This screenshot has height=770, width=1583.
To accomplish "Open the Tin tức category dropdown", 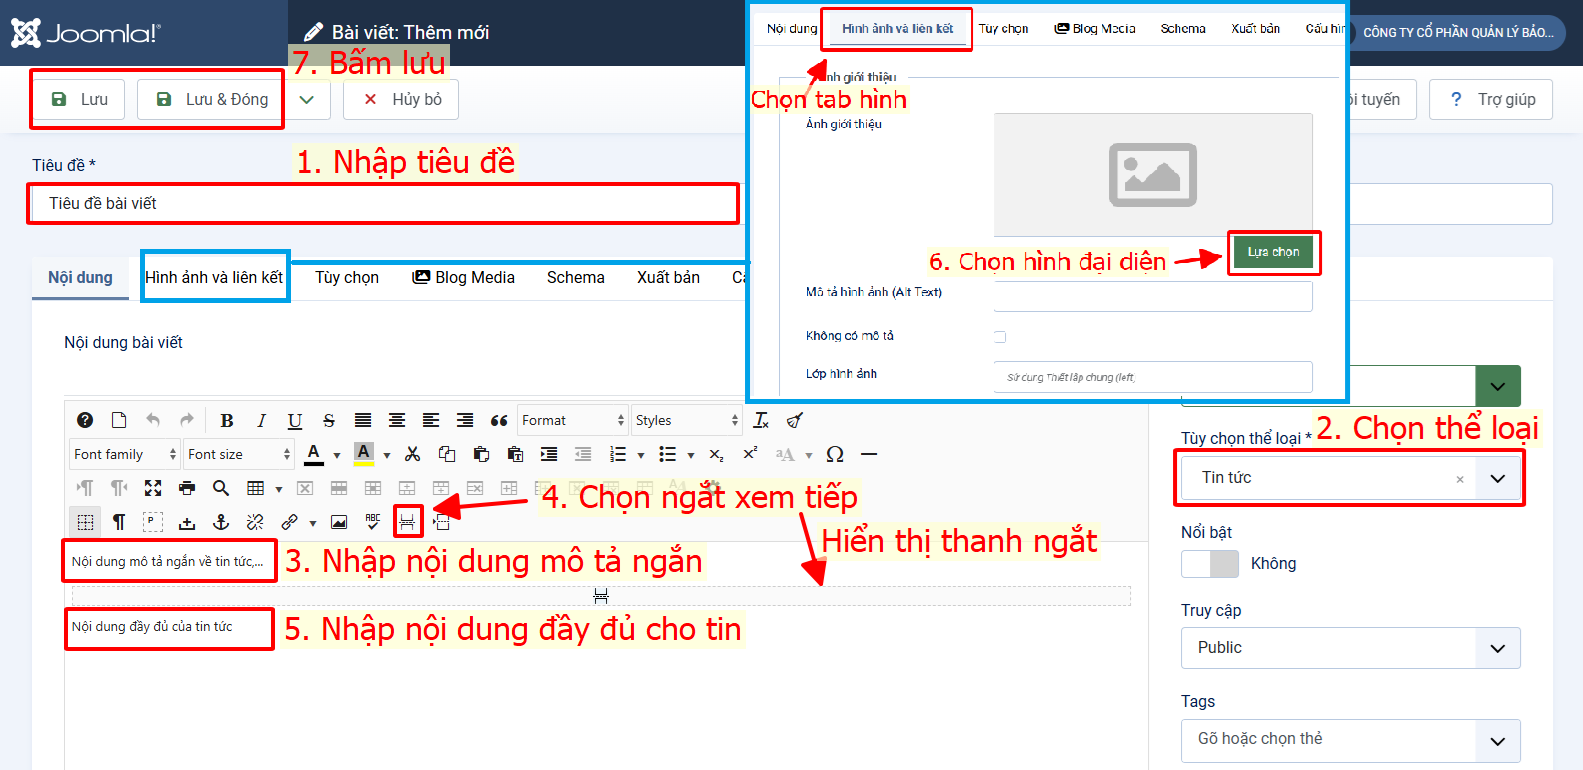I will tap(1497, 479).
